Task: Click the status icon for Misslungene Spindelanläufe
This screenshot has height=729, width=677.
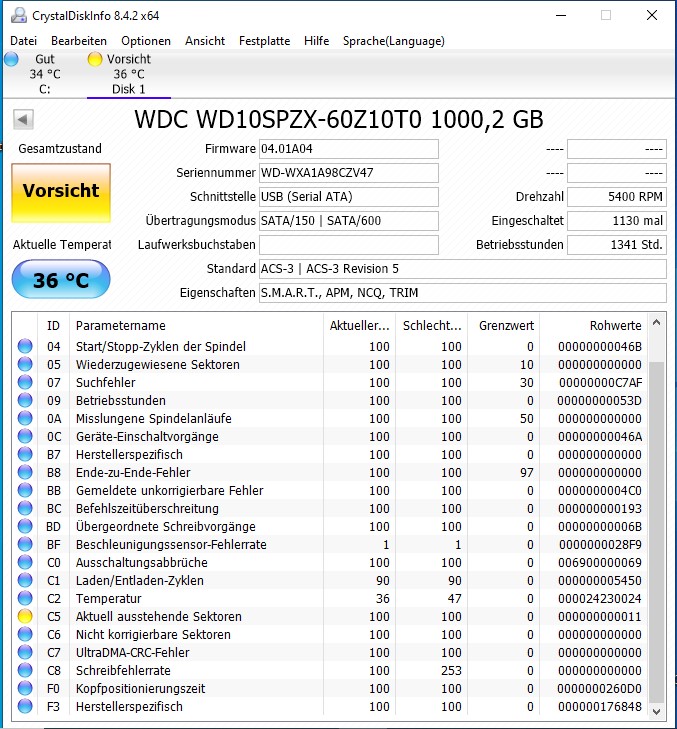Action: [25, 418]
